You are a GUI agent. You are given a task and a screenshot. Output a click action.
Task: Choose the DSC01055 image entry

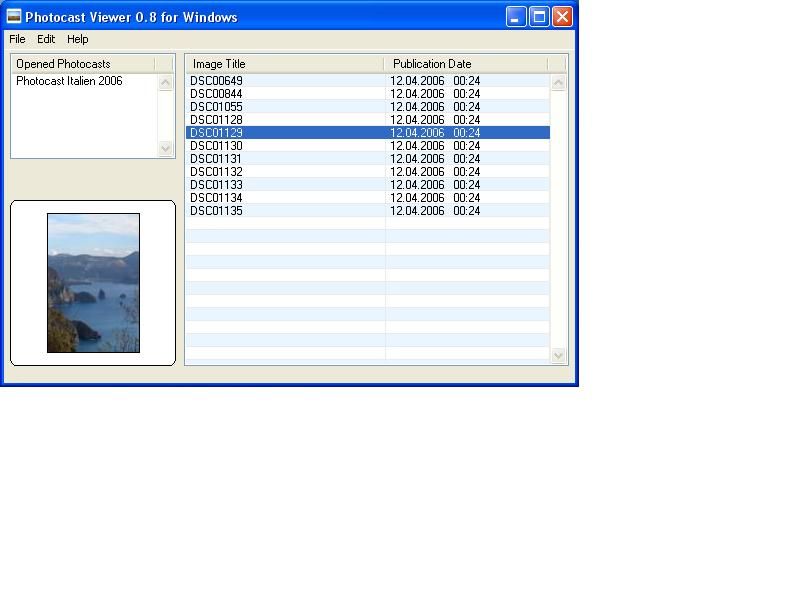click(x=216, y=107)
